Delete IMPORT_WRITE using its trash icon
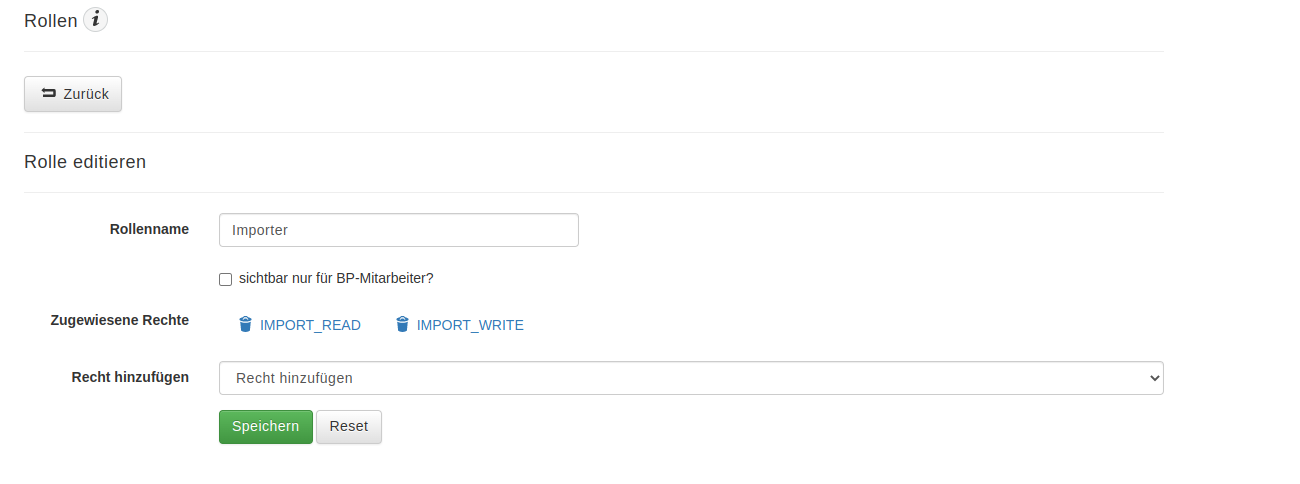This screenshot has width=1300, height=484. point(402,324)
